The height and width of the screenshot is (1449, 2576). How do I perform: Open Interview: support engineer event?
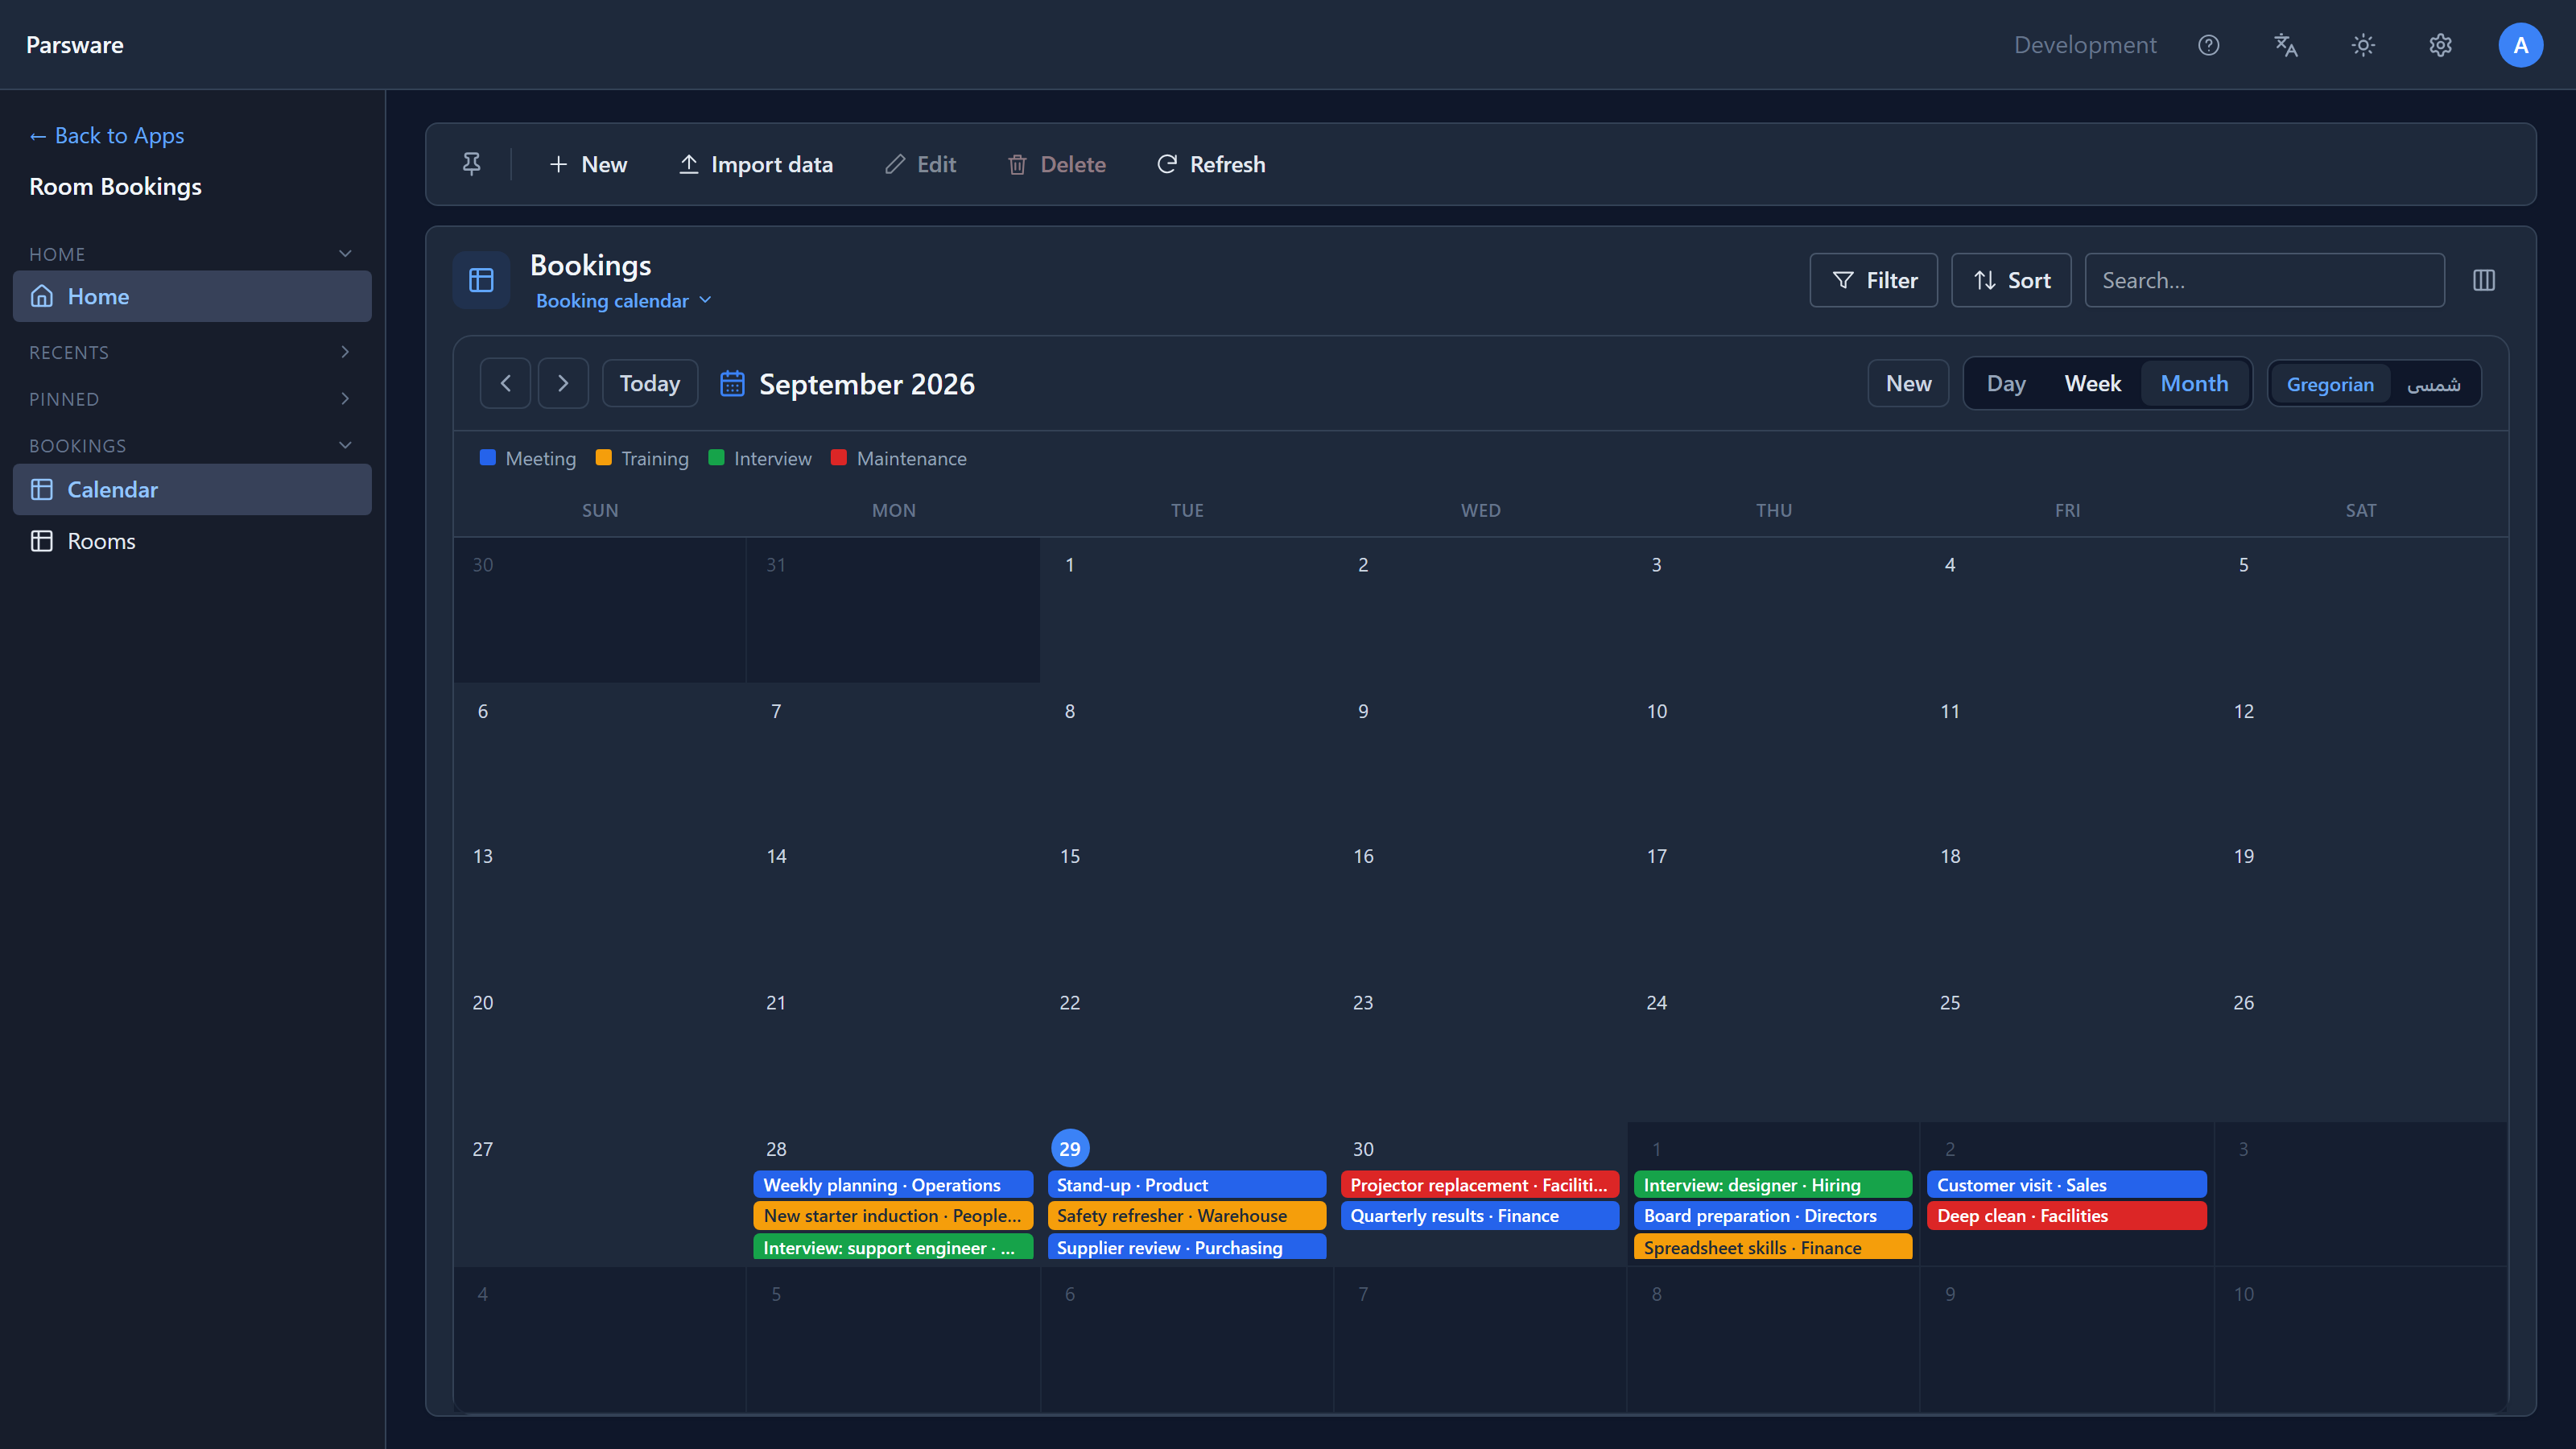893,1247
